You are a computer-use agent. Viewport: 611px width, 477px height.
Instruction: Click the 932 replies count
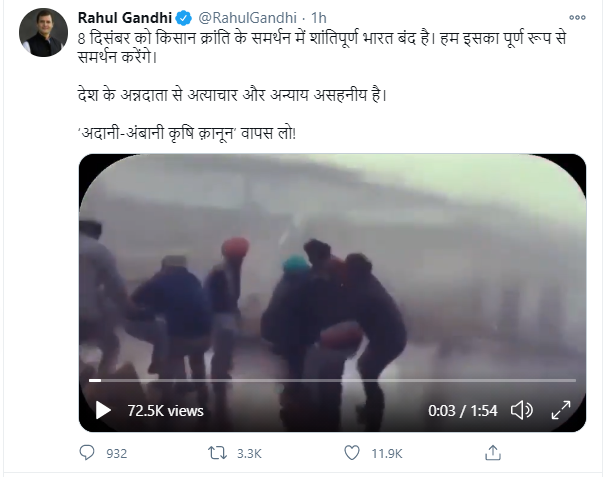pyautogui.click(x=116, y=453)
